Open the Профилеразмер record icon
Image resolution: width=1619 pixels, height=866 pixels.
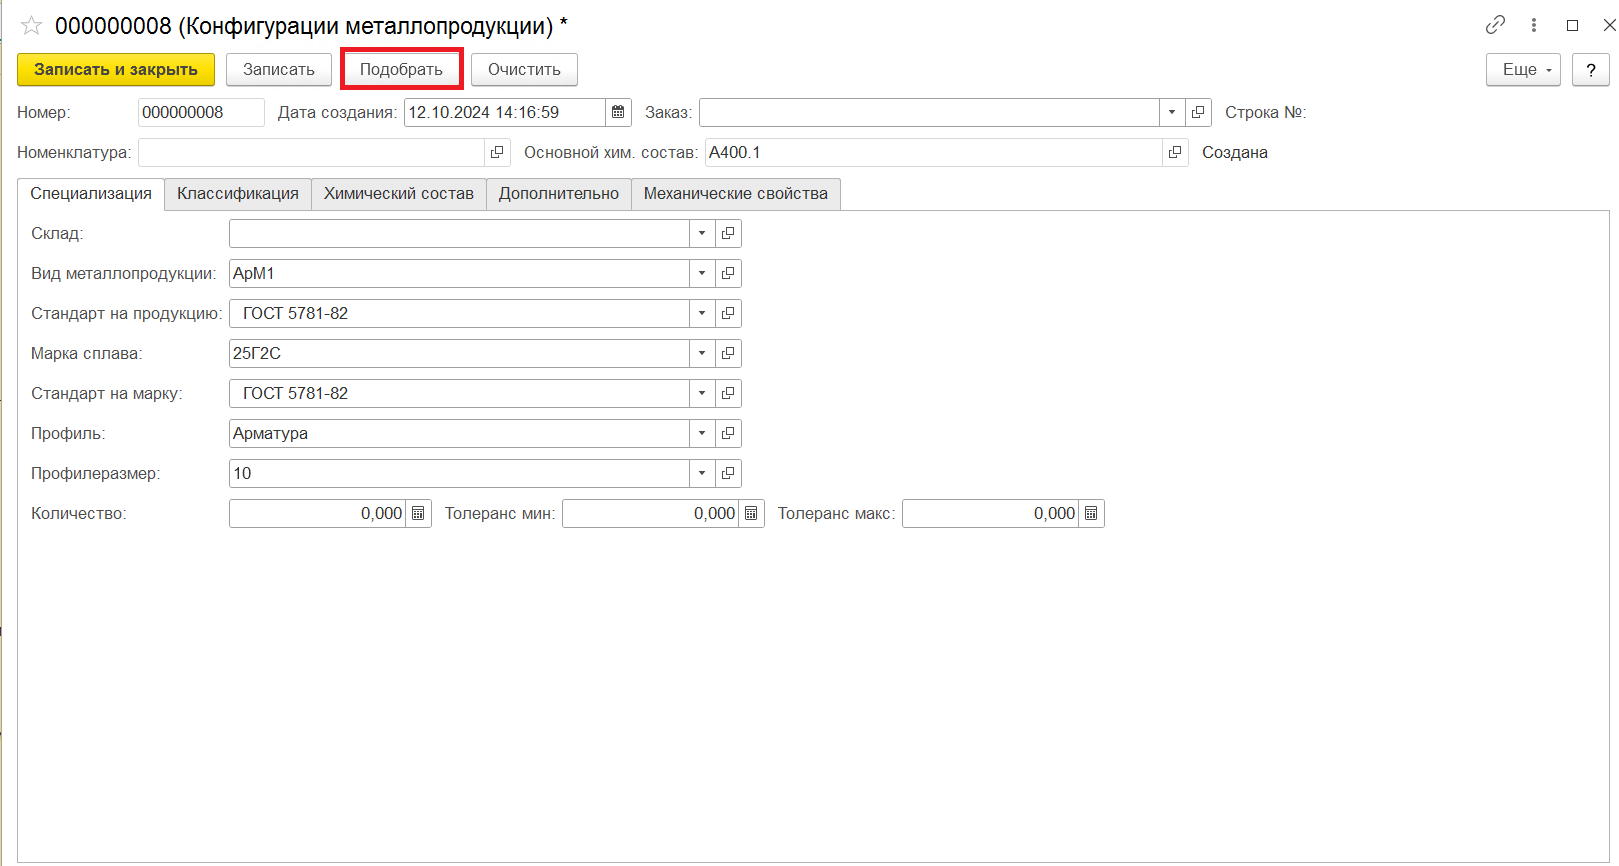coord(728,473)
